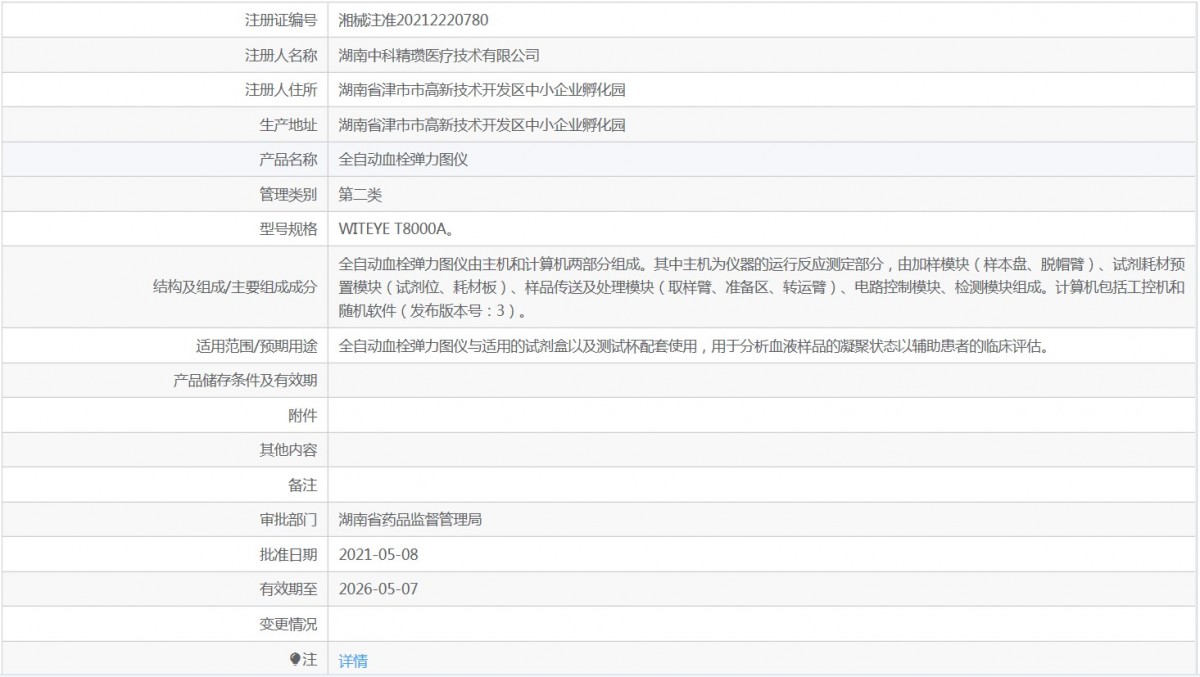
Task: Click the 备注 label
Action: [x=303, y=485]
